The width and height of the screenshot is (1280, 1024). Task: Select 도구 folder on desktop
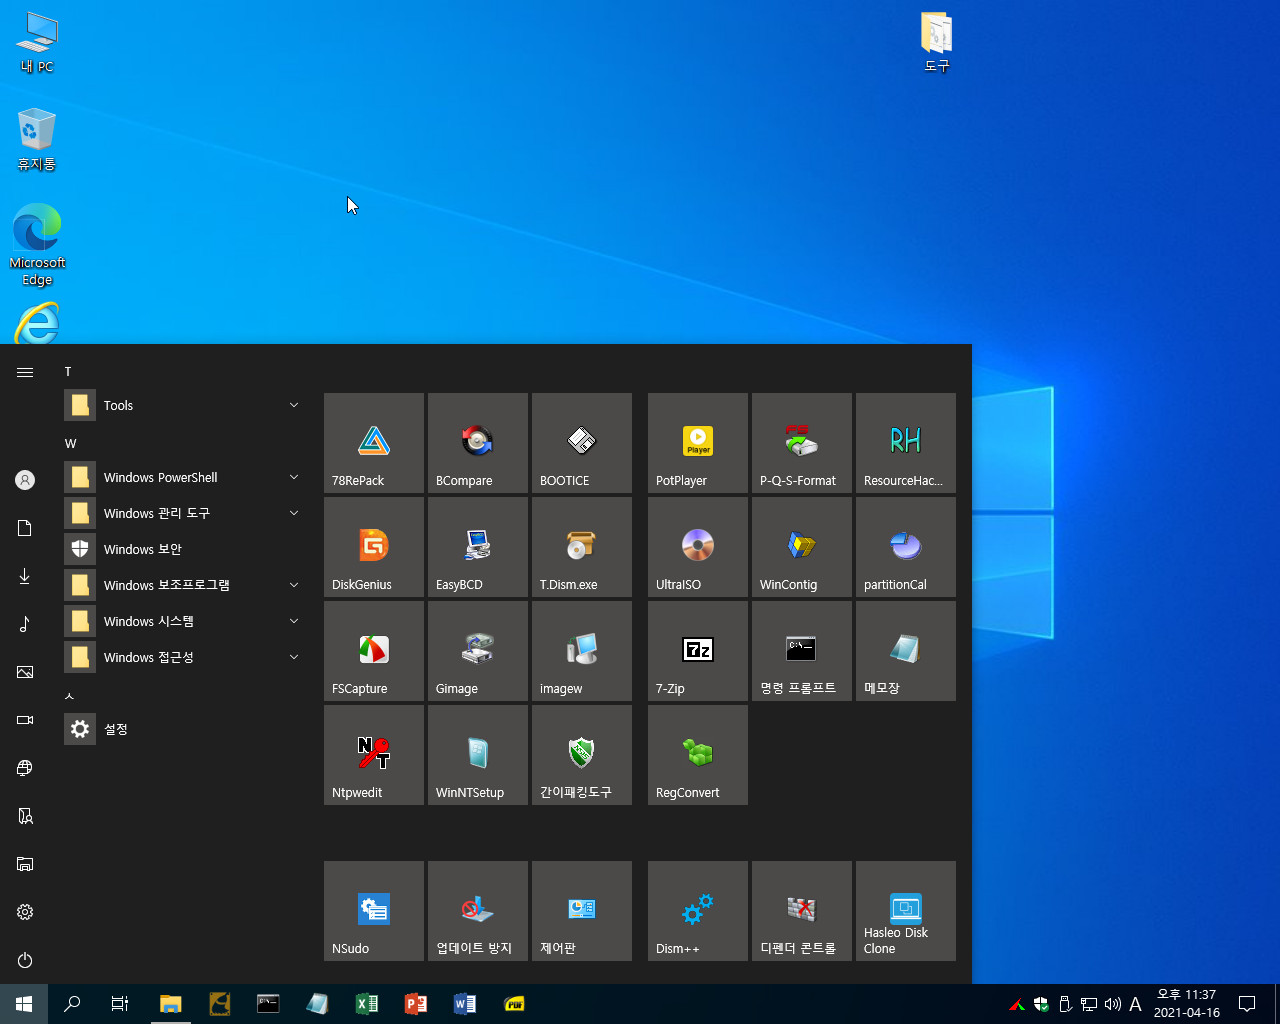937,43
